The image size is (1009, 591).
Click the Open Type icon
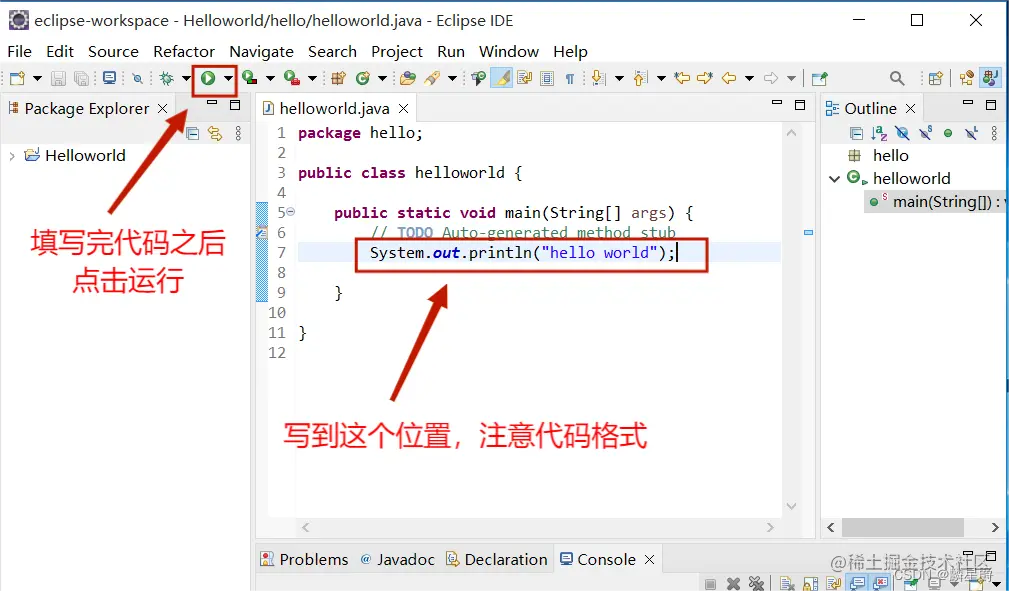coord(408,79)
